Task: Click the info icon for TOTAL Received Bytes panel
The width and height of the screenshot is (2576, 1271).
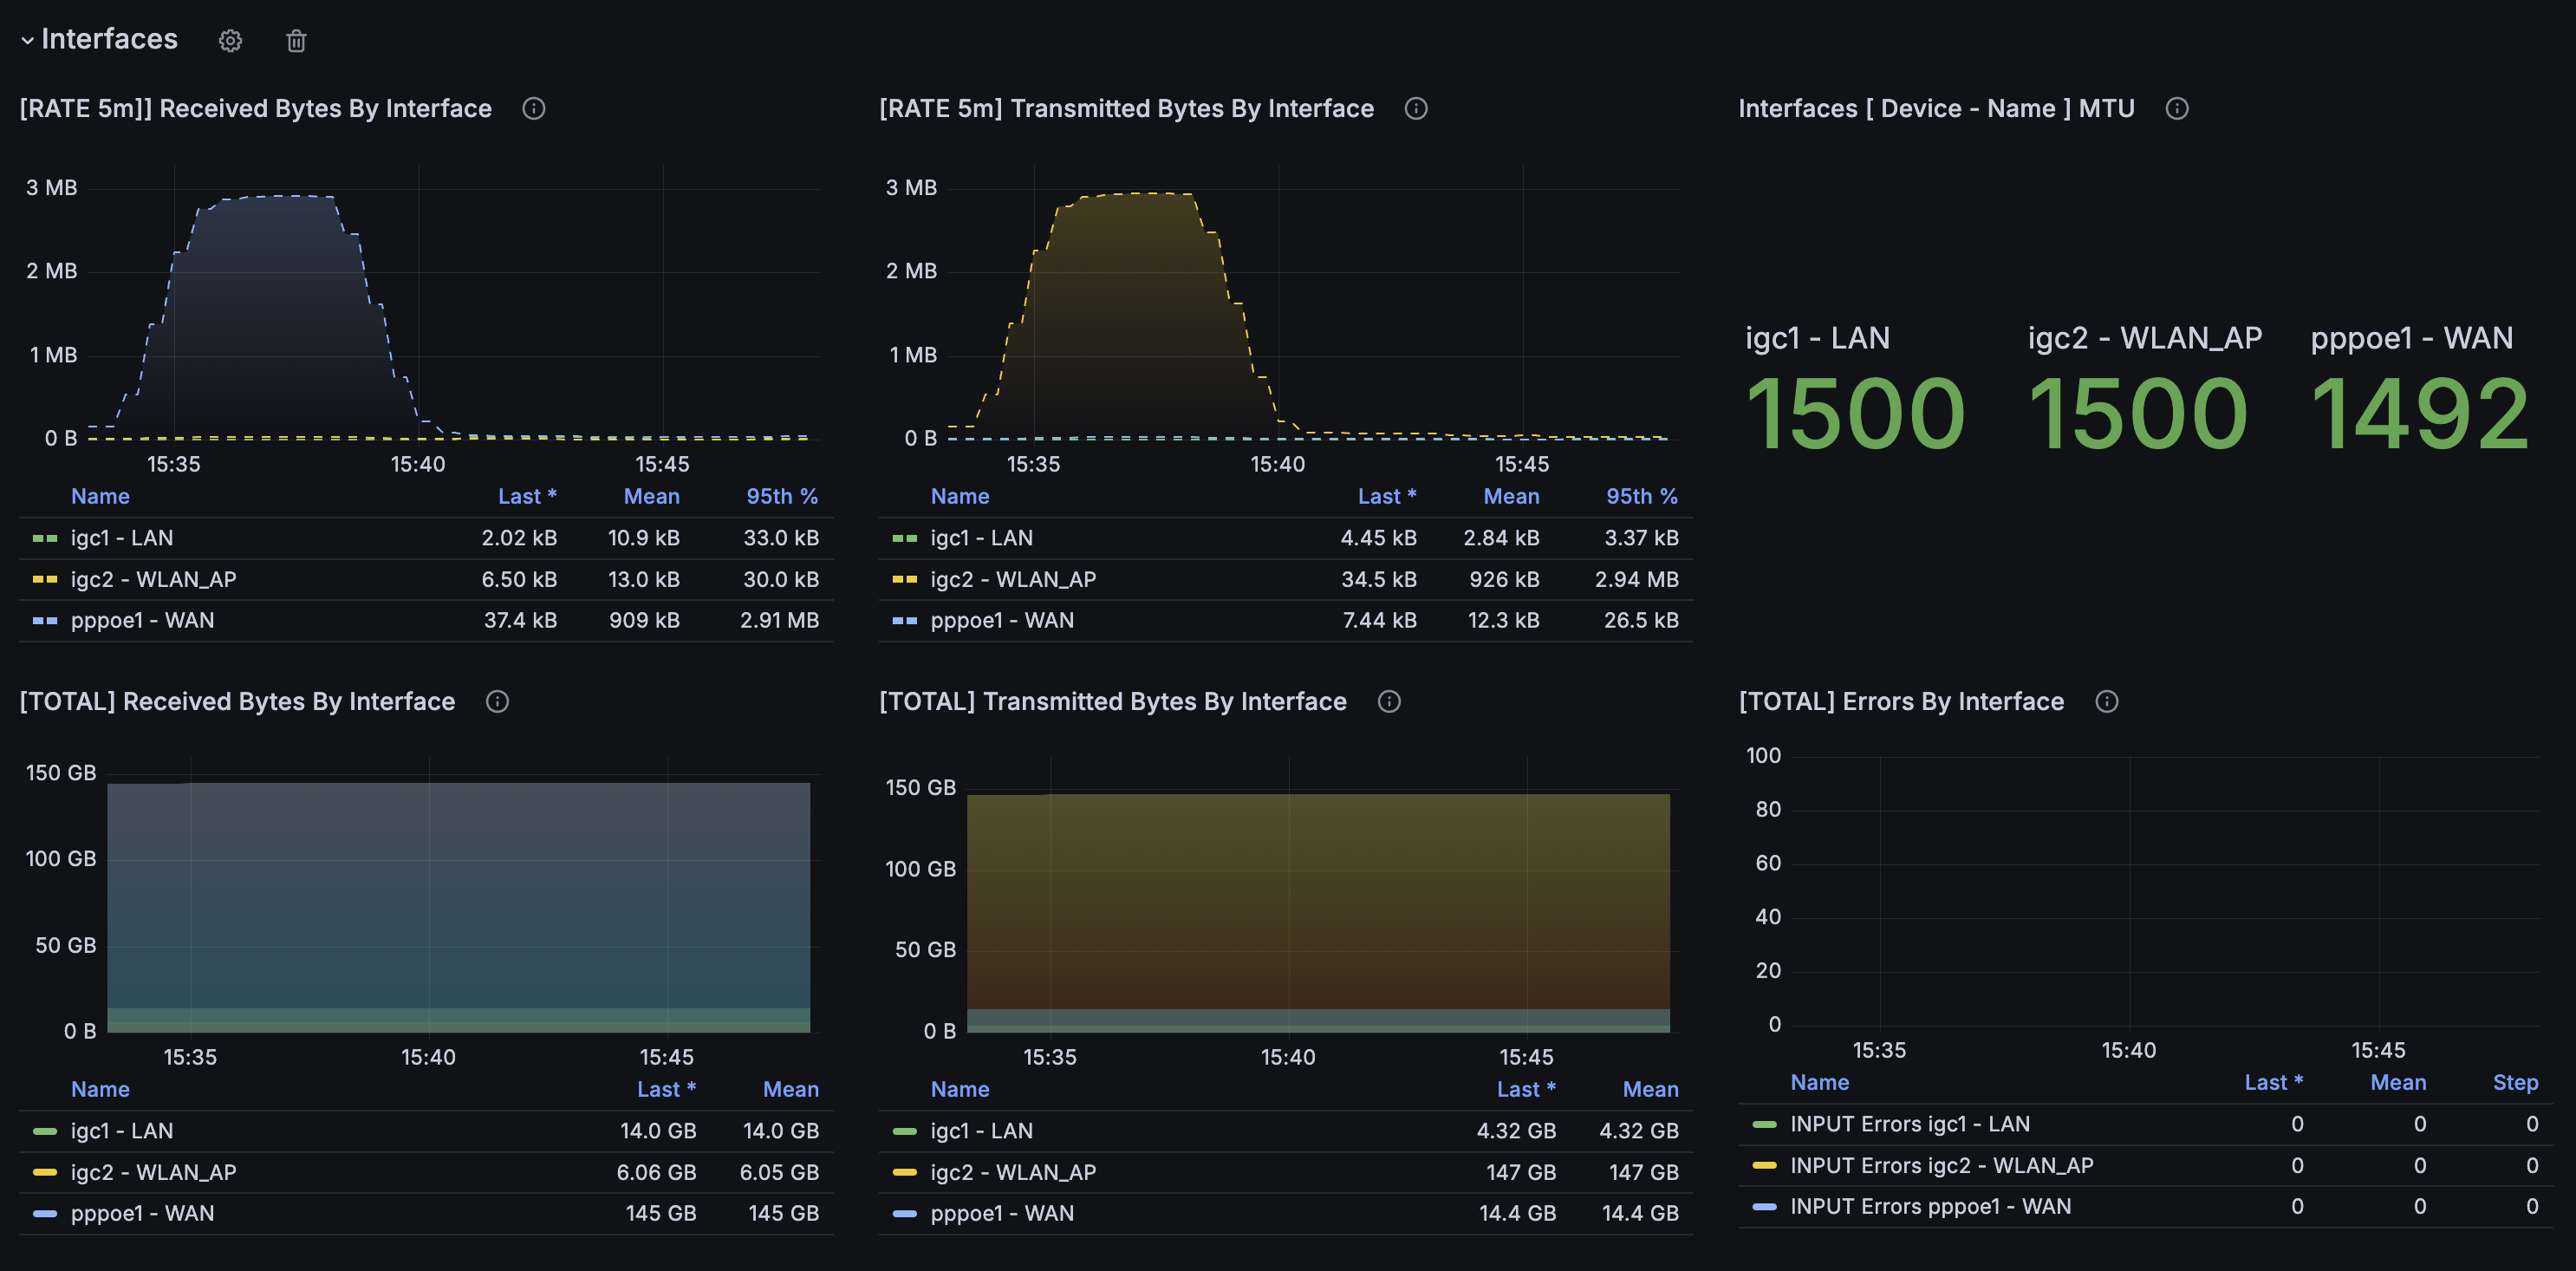Action: tap(497, 701)
